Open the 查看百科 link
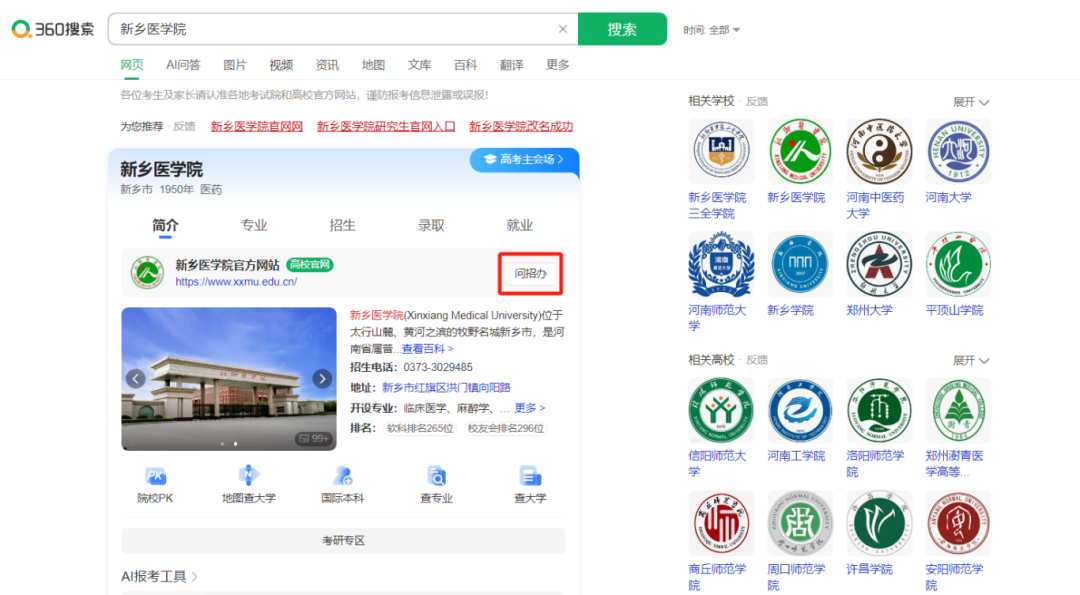The image size is (1080, 595). tap(427, 349)
